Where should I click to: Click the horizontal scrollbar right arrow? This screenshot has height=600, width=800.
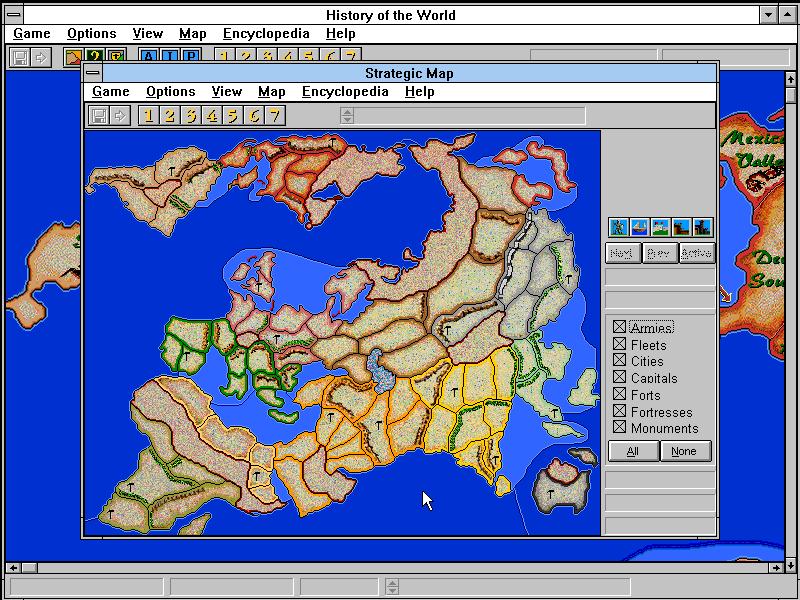point(777,567)
